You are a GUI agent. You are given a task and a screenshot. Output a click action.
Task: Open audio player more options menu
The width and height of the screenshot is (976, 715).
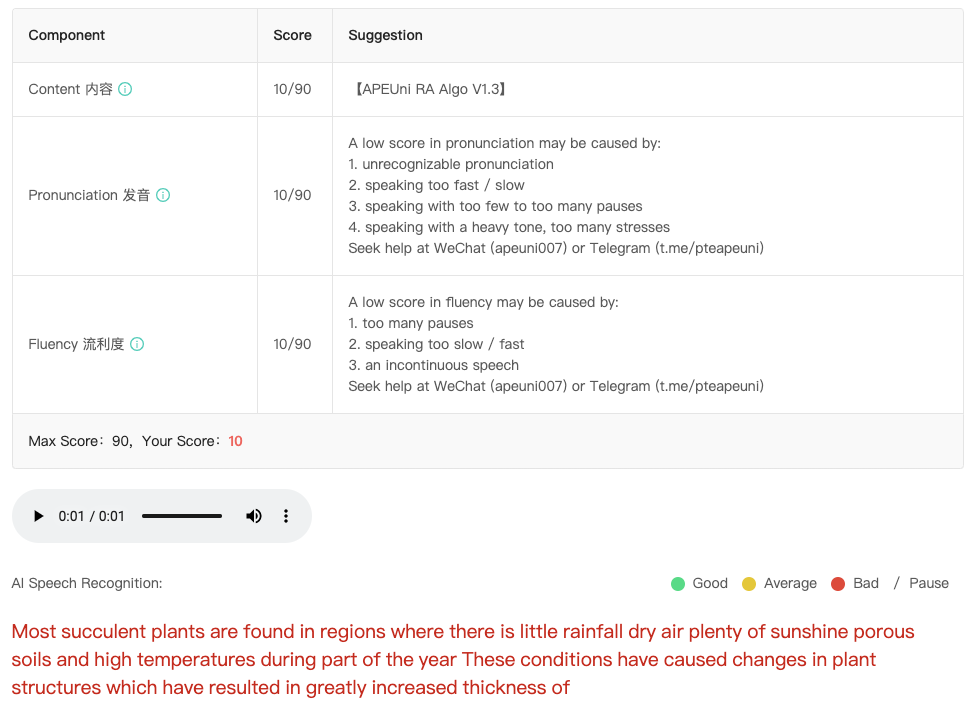click(286, 516)
